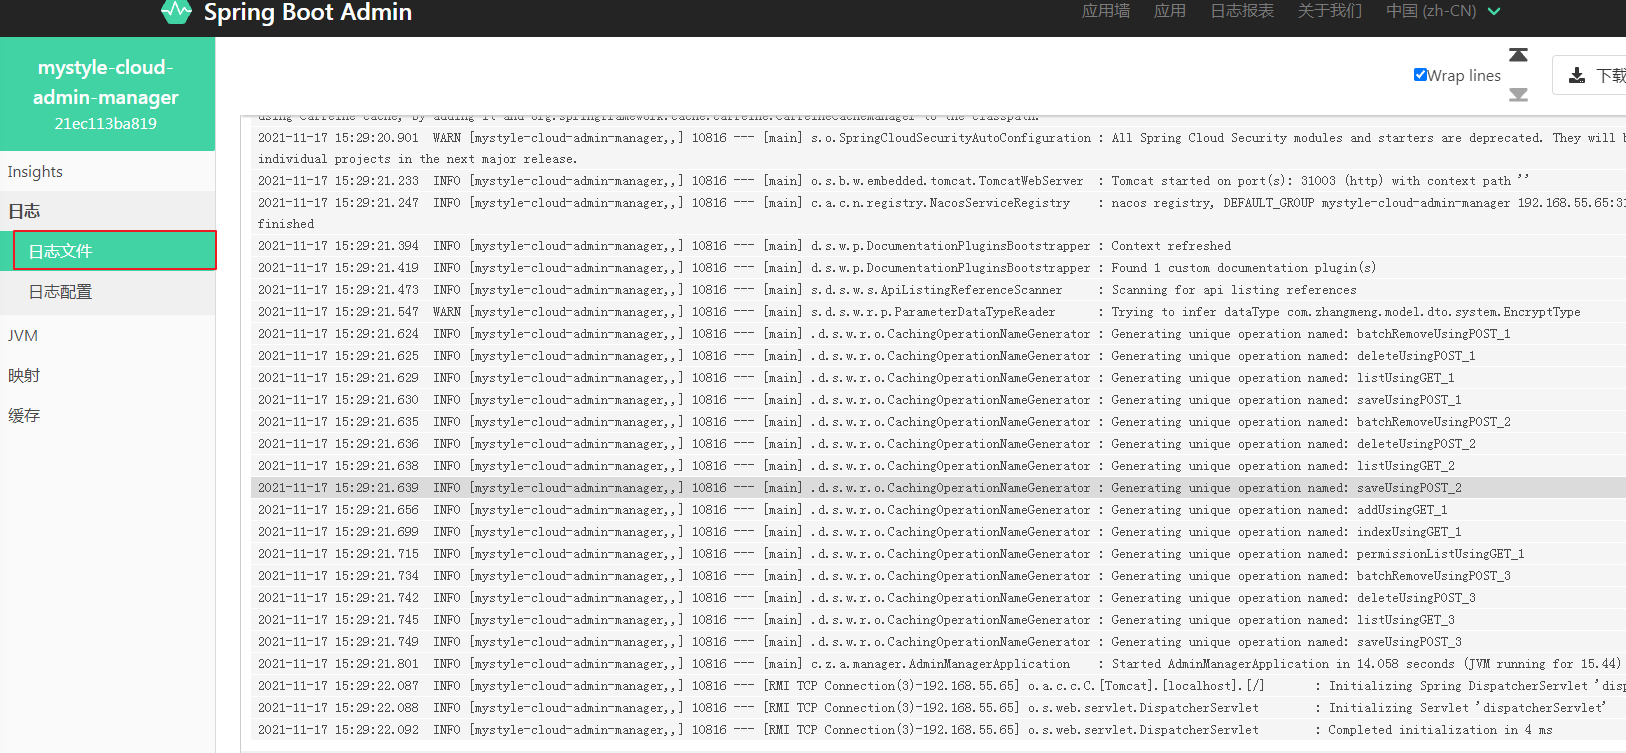Open 映射 sidebar item
Image resolution: width=1626 pixels, height=753 pixels.
pos(25,376)
